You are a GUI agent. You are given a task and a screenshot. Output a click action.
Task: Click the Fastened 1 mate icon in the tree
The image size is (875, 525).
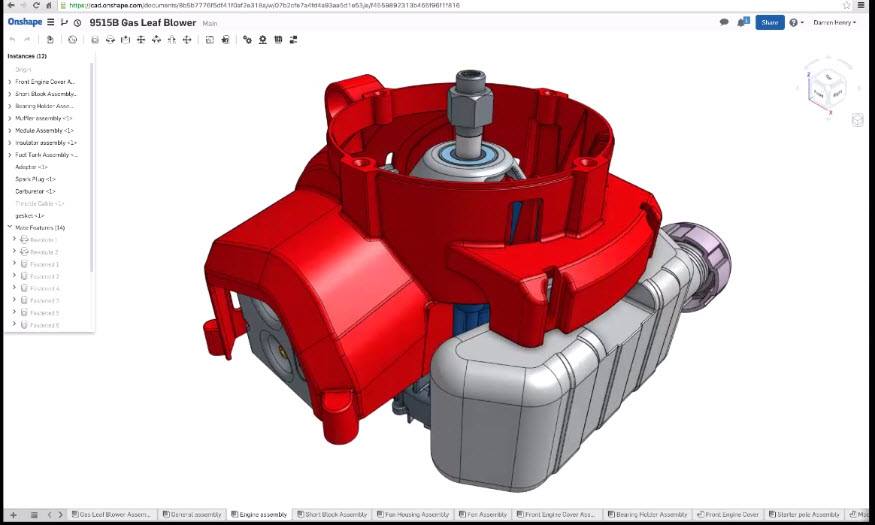[x=24, y=264]
